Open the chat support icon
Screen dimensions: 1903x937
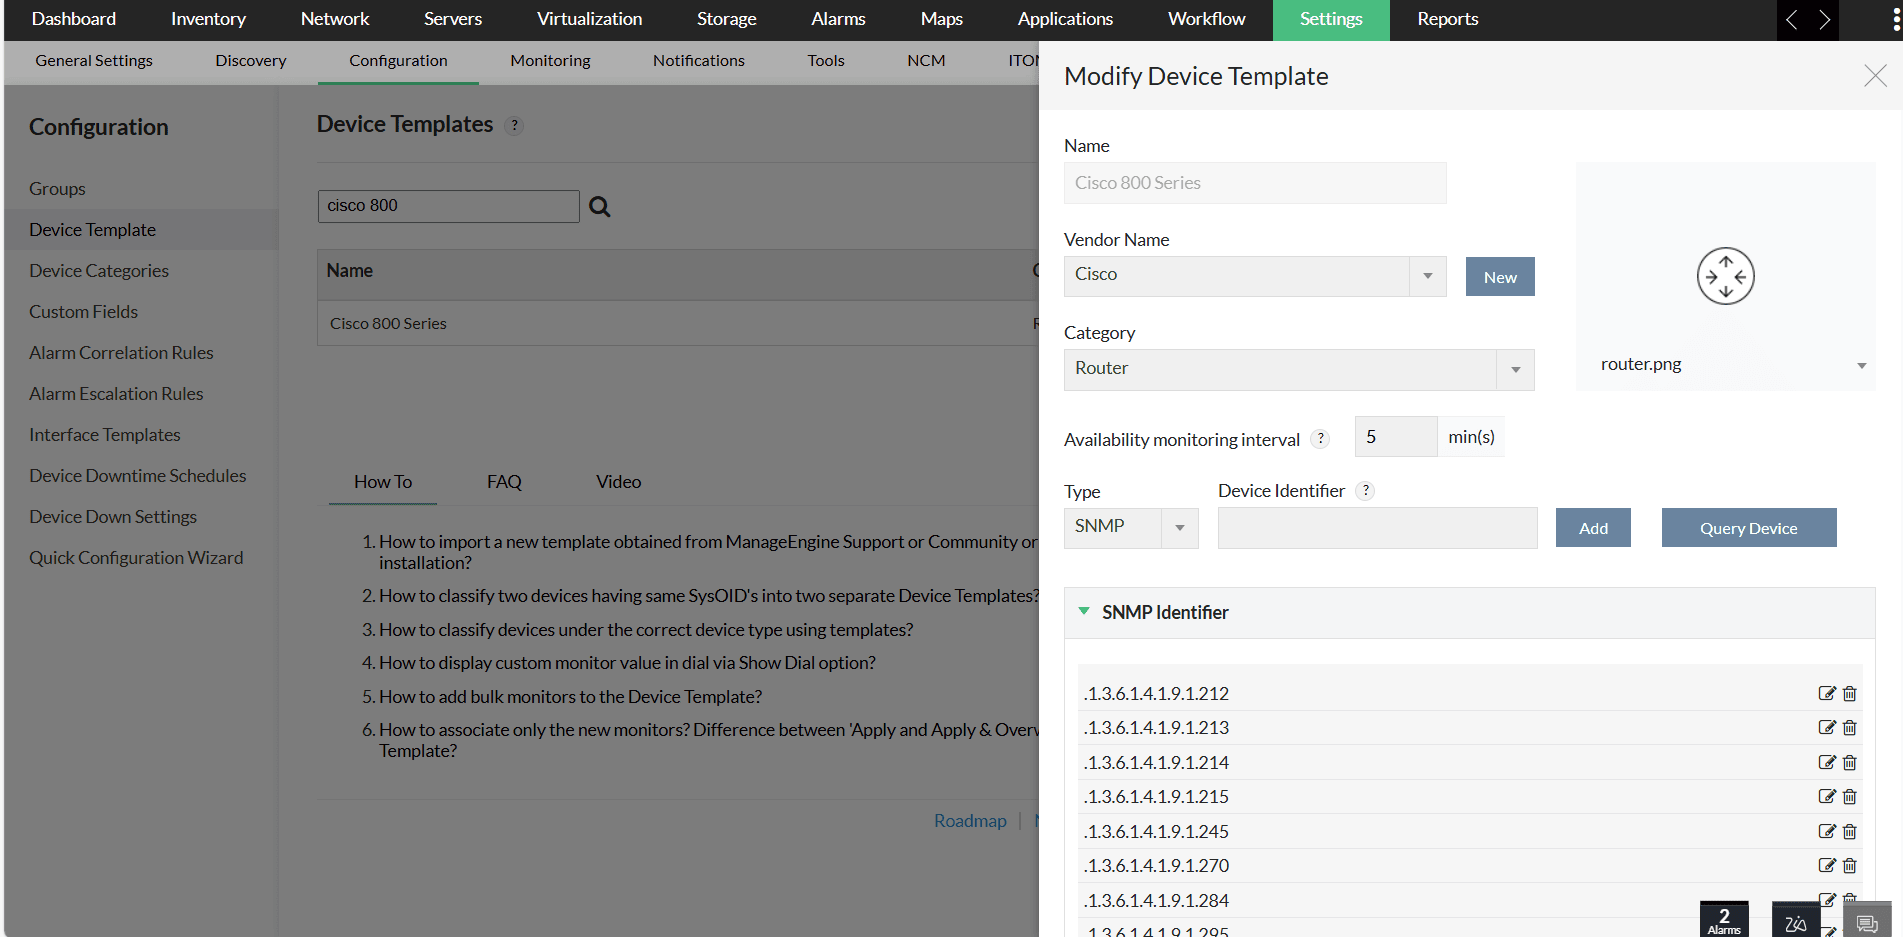[1867, 921]
